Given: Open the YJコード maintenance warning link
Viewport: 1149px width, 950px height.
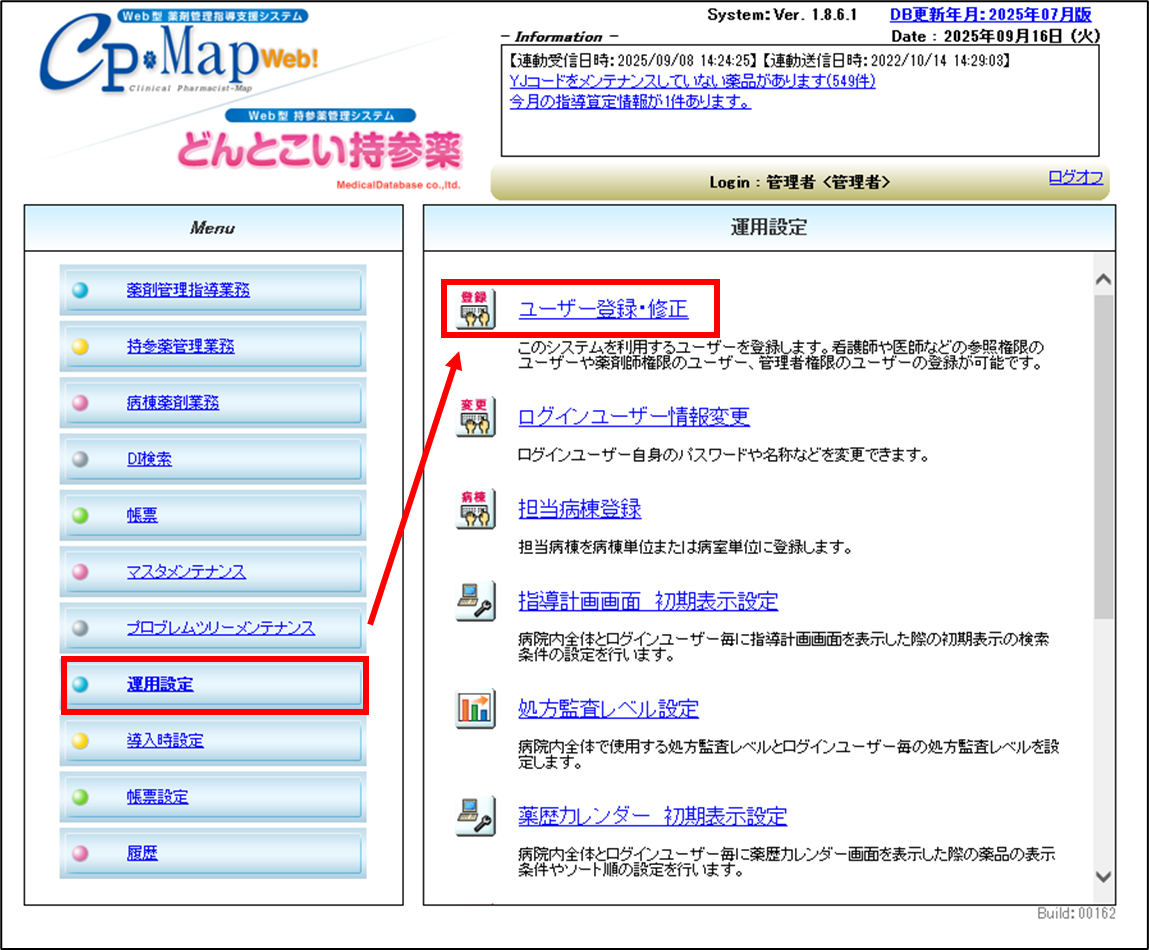Looking at the screenshot, I should click(x=692, y=81).
